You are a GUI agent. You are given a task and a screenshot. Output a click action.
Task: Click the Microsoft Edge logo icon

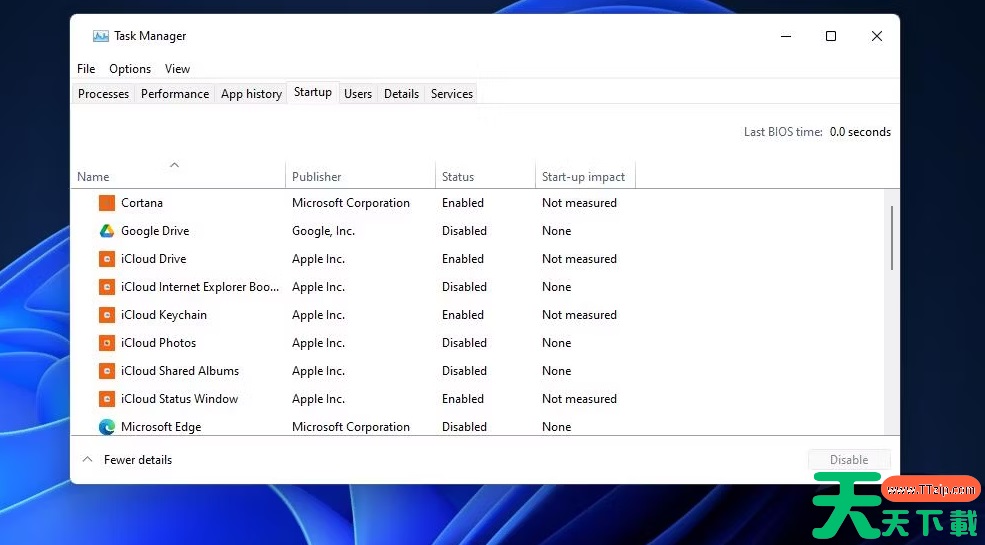[107, 427]
